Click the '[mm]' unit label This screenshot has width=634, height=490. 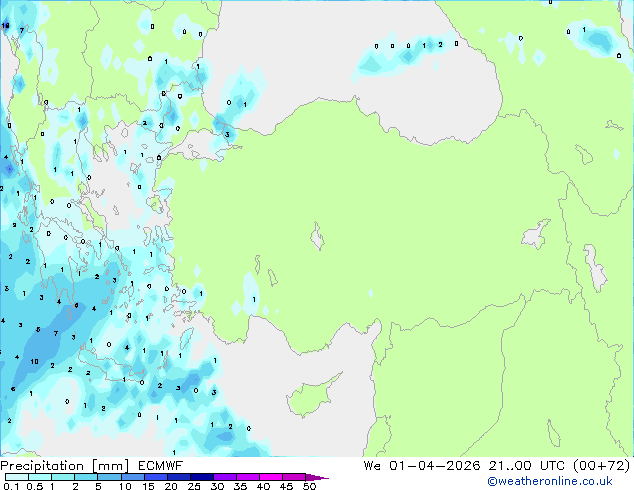pyautogui.click(x=110, y=466)
